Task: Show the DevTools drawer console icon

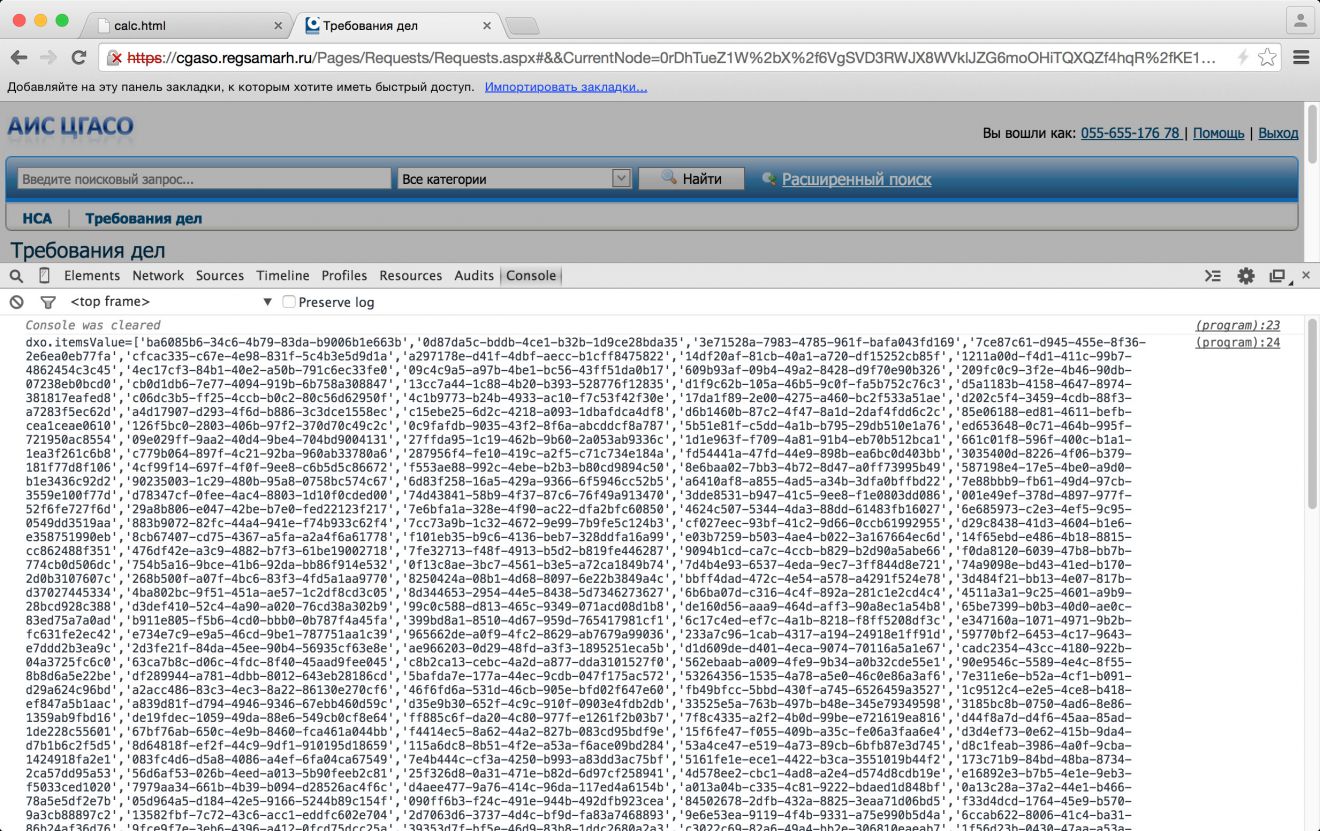Action: 1213,276
